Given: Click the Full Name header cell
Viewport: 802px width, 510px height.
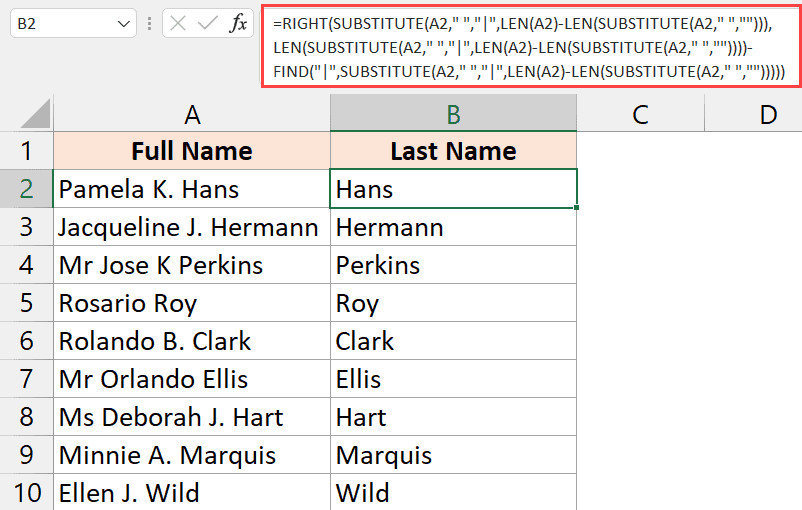Looking at the screenshot, I should pos(192,151).
